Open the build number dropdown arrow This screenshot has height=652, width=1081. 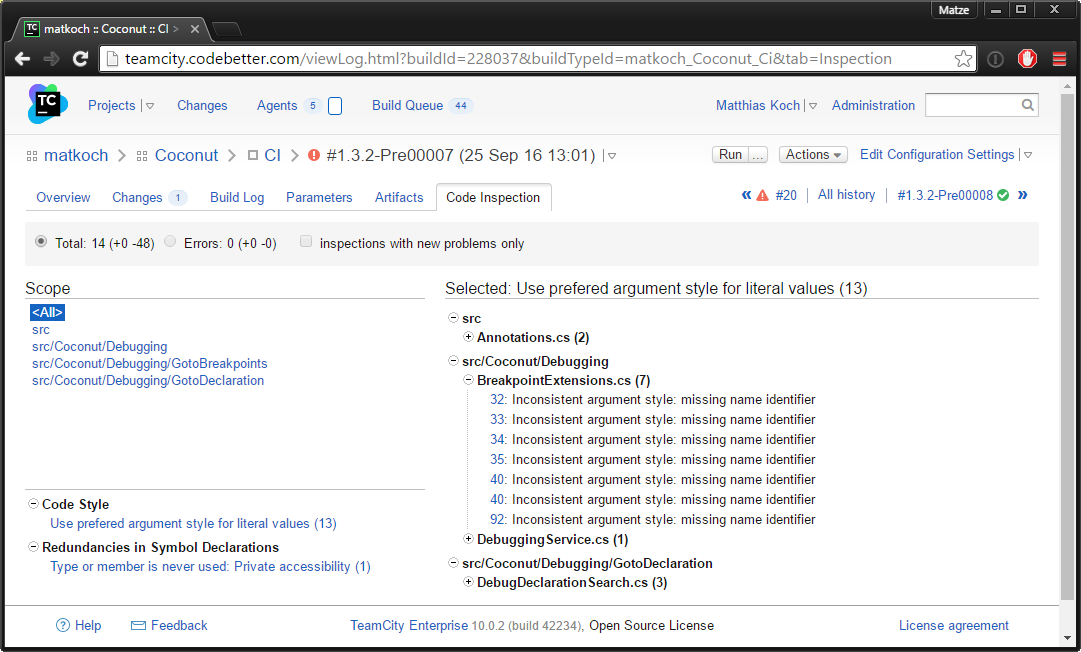pyautogui.click(x=612, y=156)
